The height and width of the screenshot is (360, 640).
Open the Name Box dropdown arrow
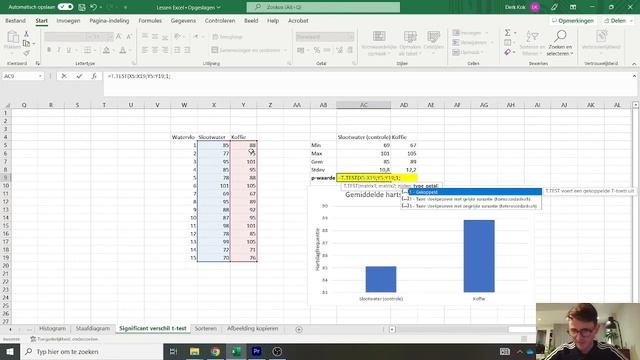tap(40, 76)
